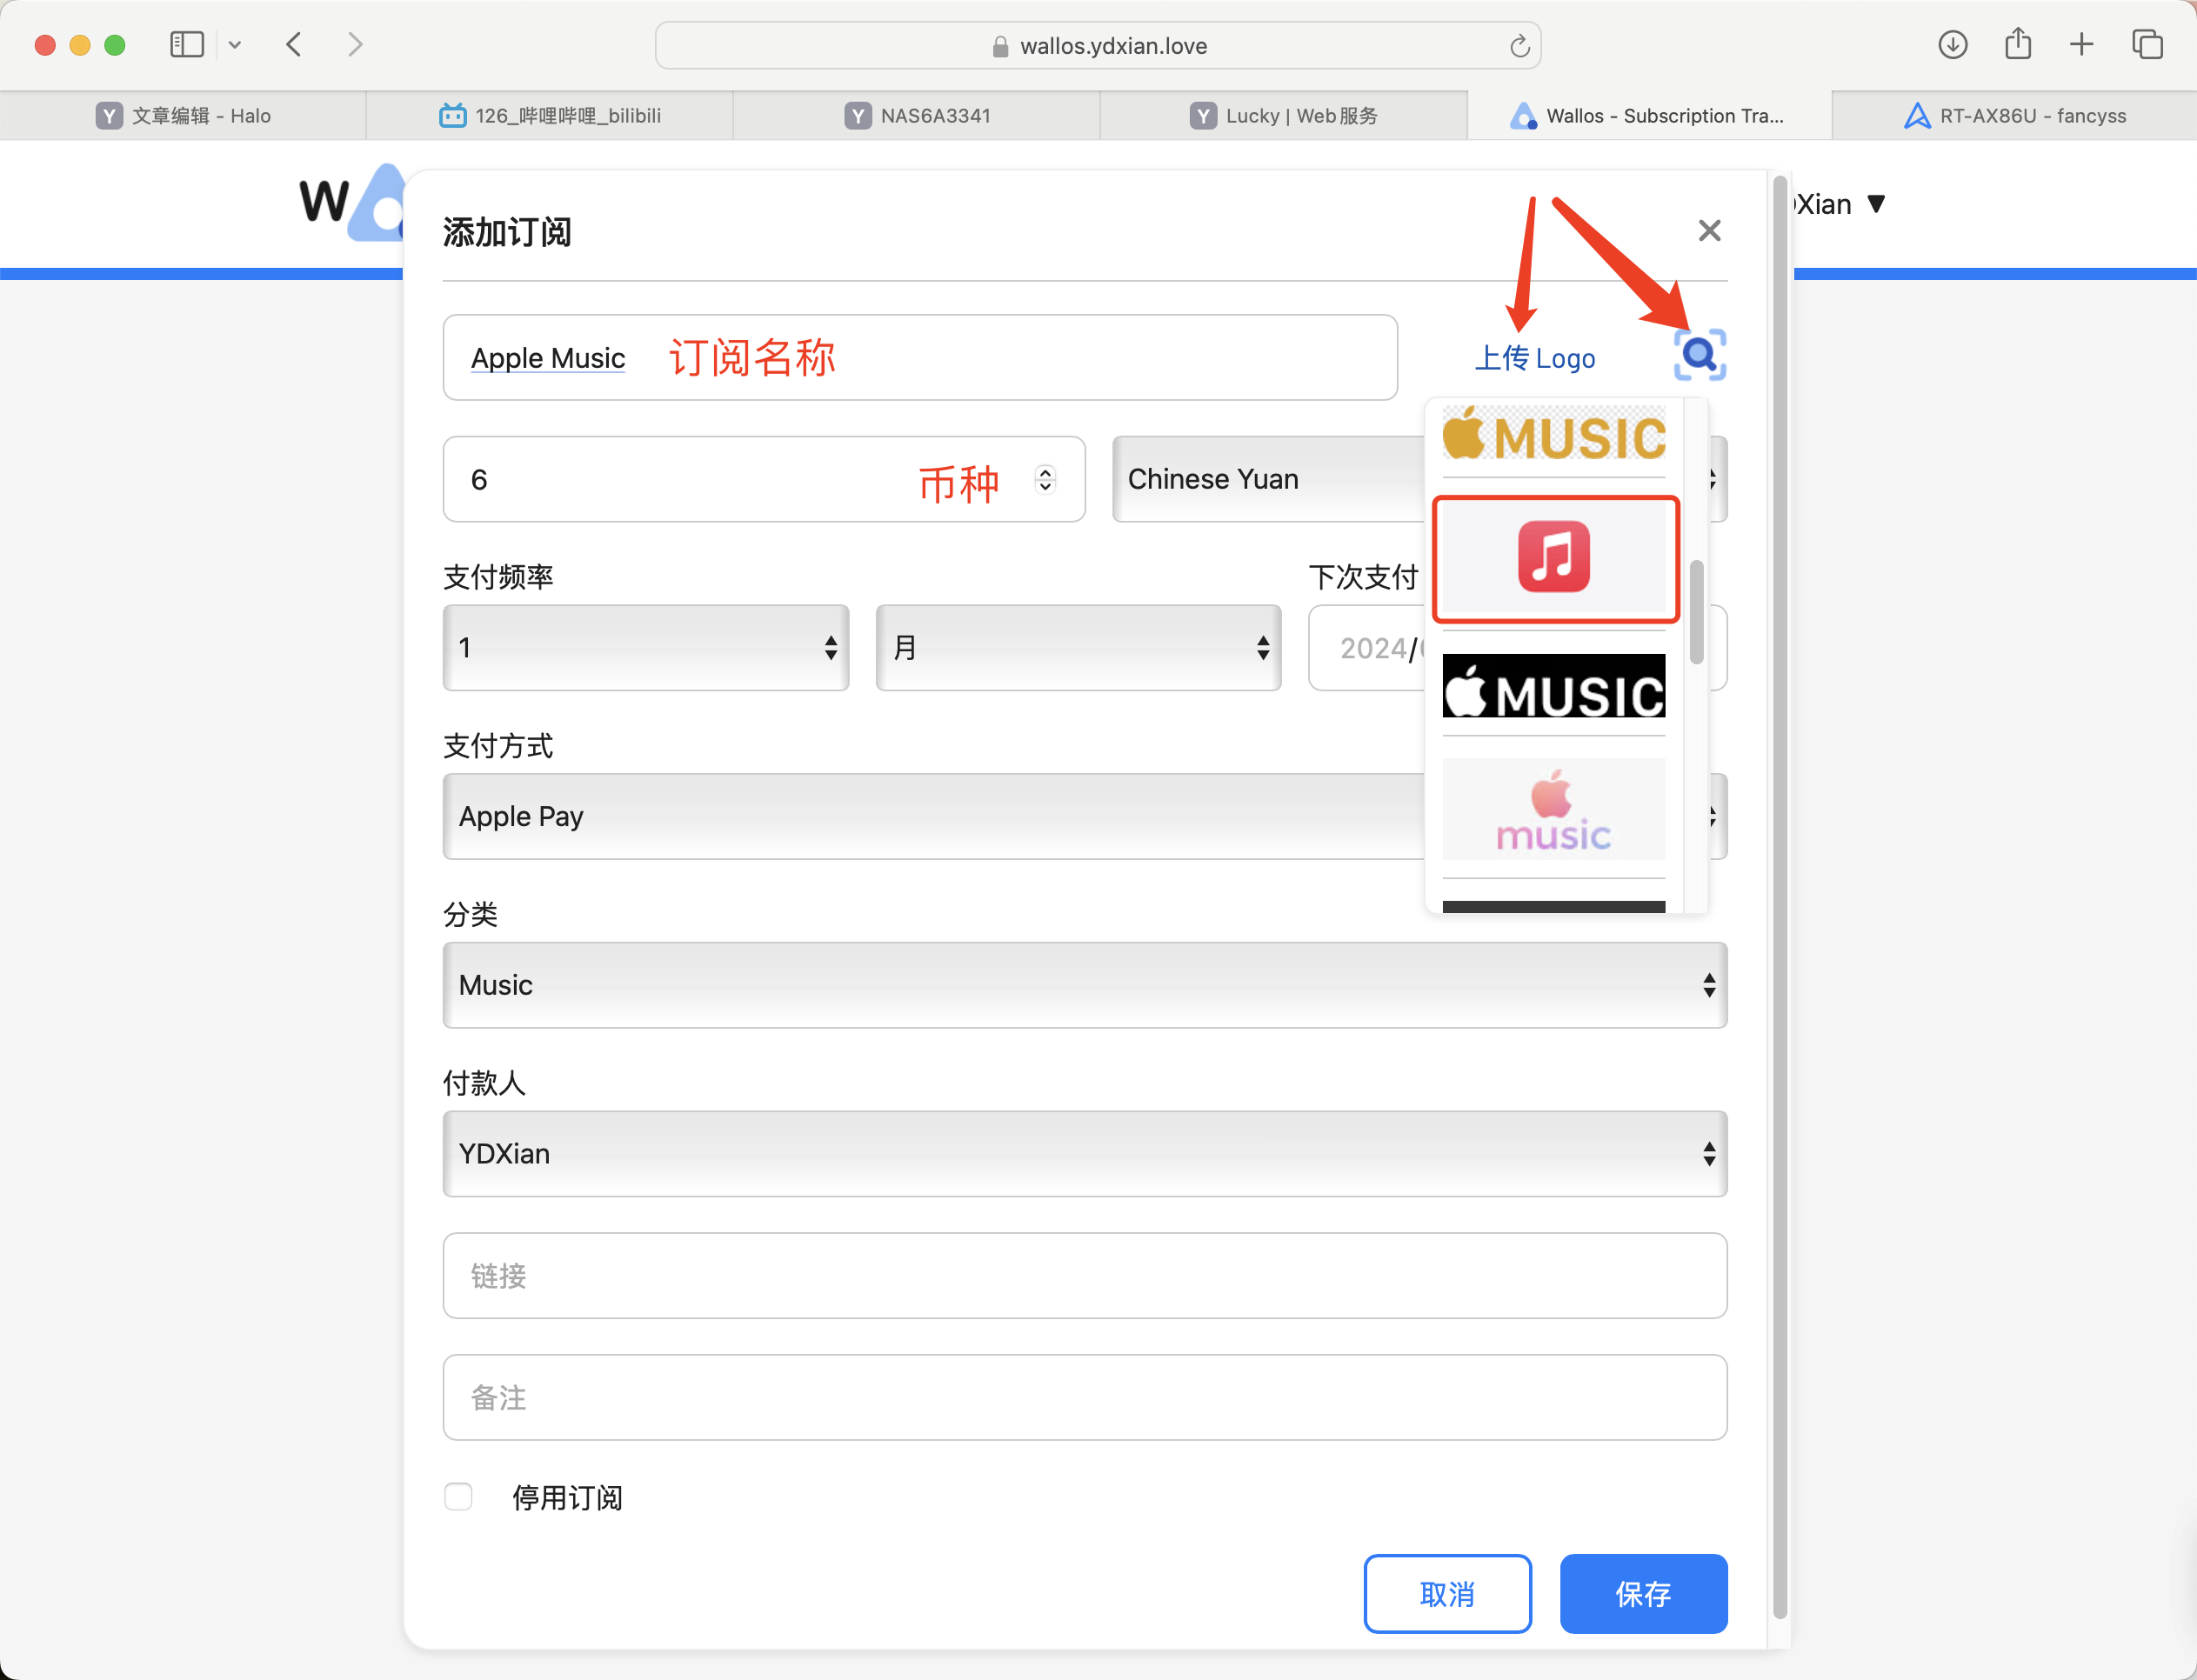Toggle the Safari sidebar button
This screenshot has width=2197, height=1680.
pyautogui.click(x=187, y=45)
